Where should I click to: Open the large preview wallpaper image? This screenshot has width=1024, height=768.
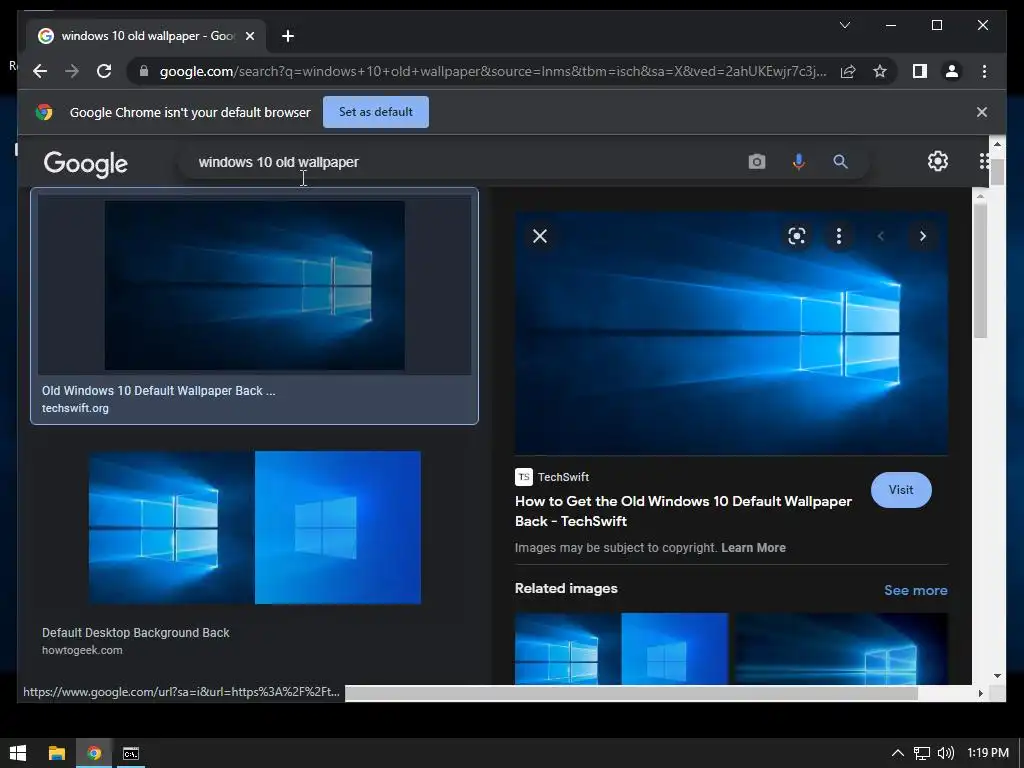tap(731, 333)
